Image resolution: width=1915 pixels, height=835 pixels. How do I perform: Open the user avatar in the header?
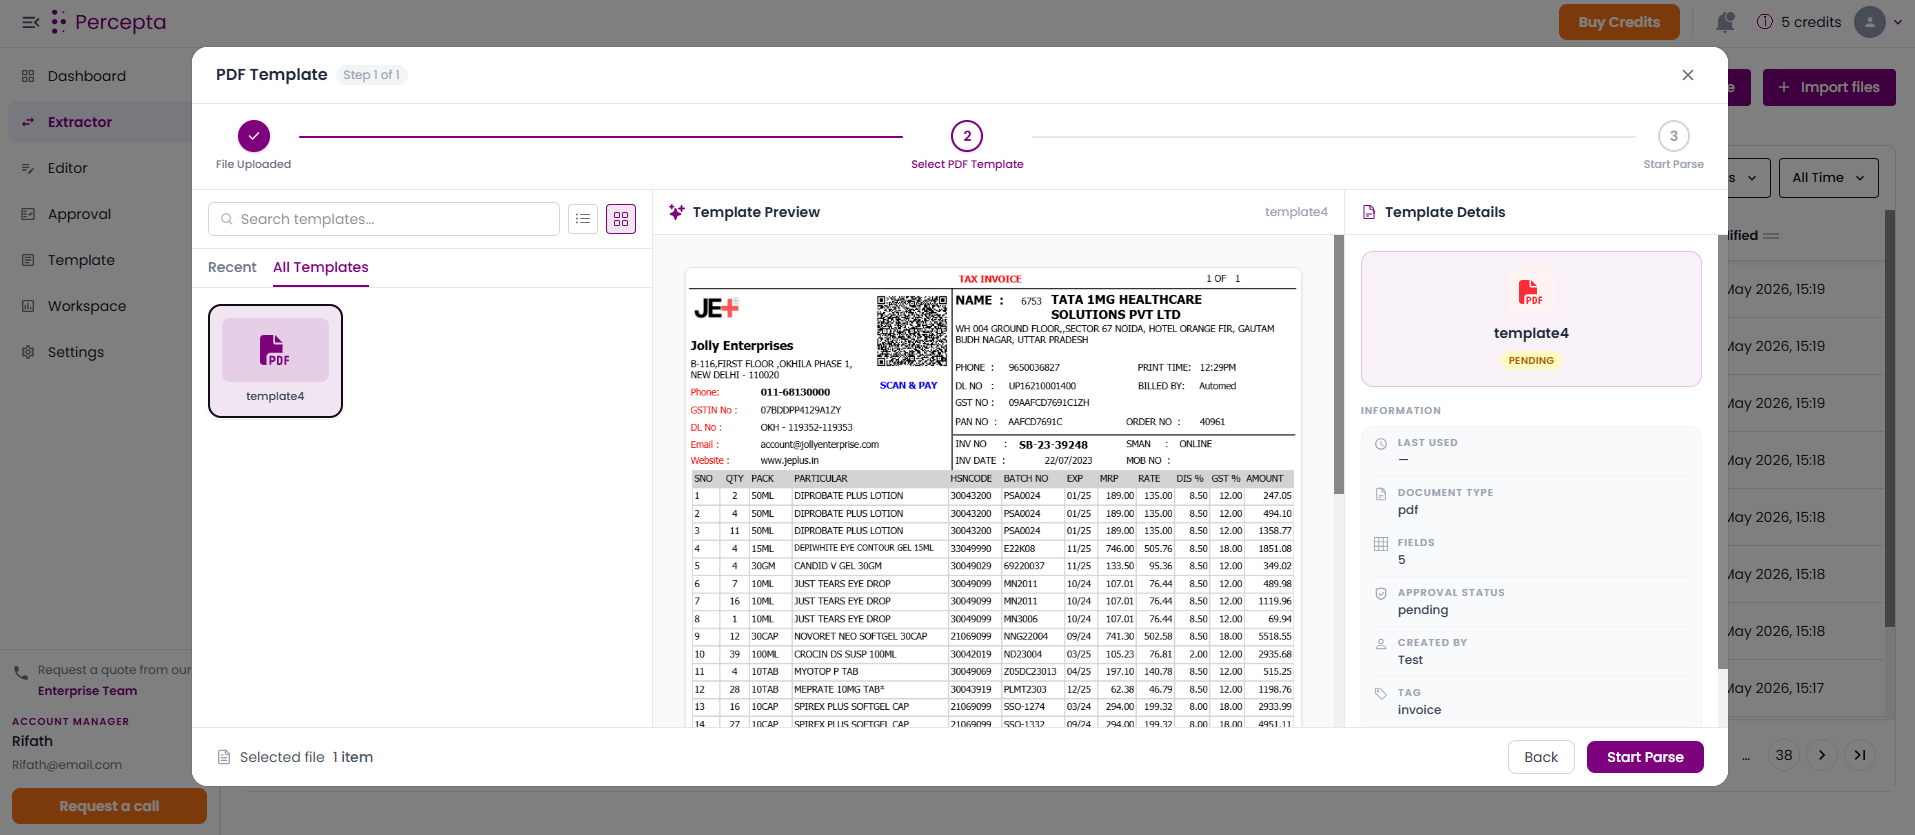pos(1869,22)
